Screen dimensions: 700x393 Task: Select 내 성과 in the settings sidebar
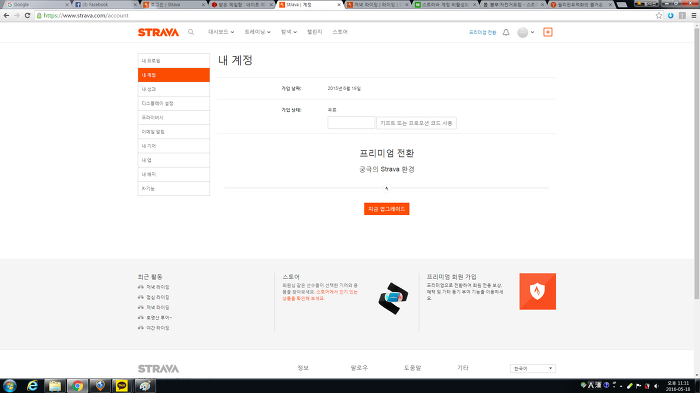click(x=174, y=89)
